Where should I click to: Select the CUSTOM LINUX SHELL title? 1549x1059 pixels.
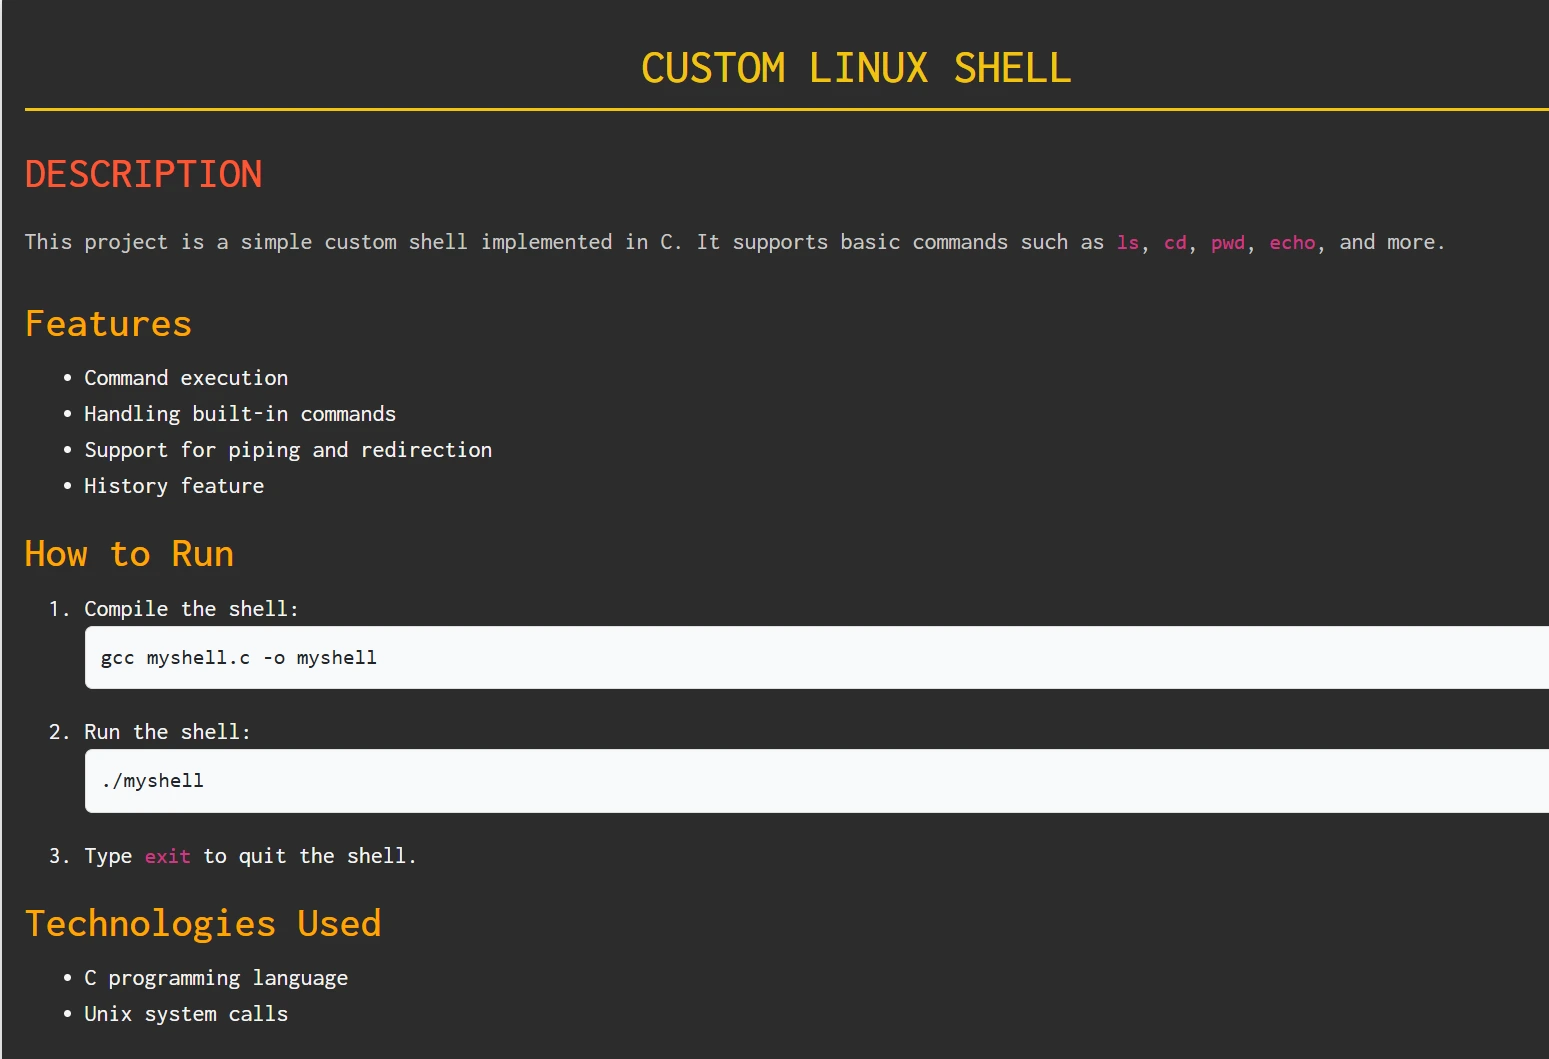(856, 67)
